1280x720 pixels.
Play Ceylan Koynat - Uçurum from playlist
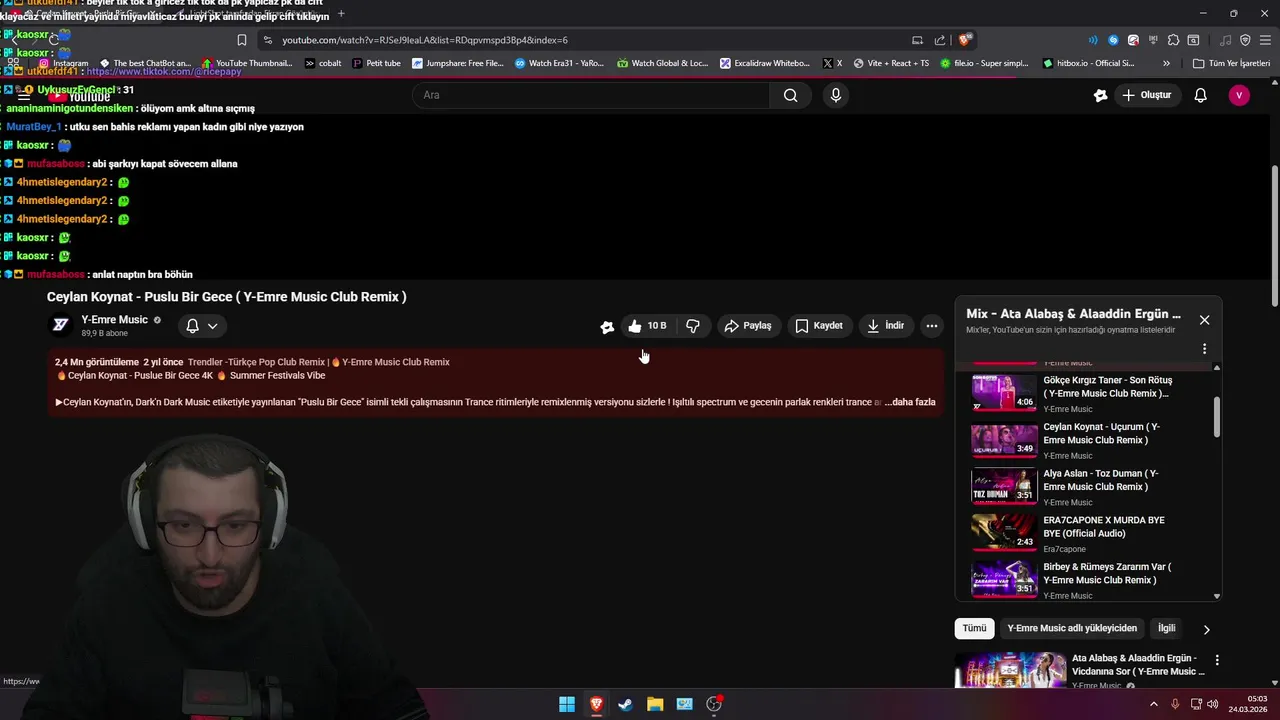click(x=1090, y=440)
